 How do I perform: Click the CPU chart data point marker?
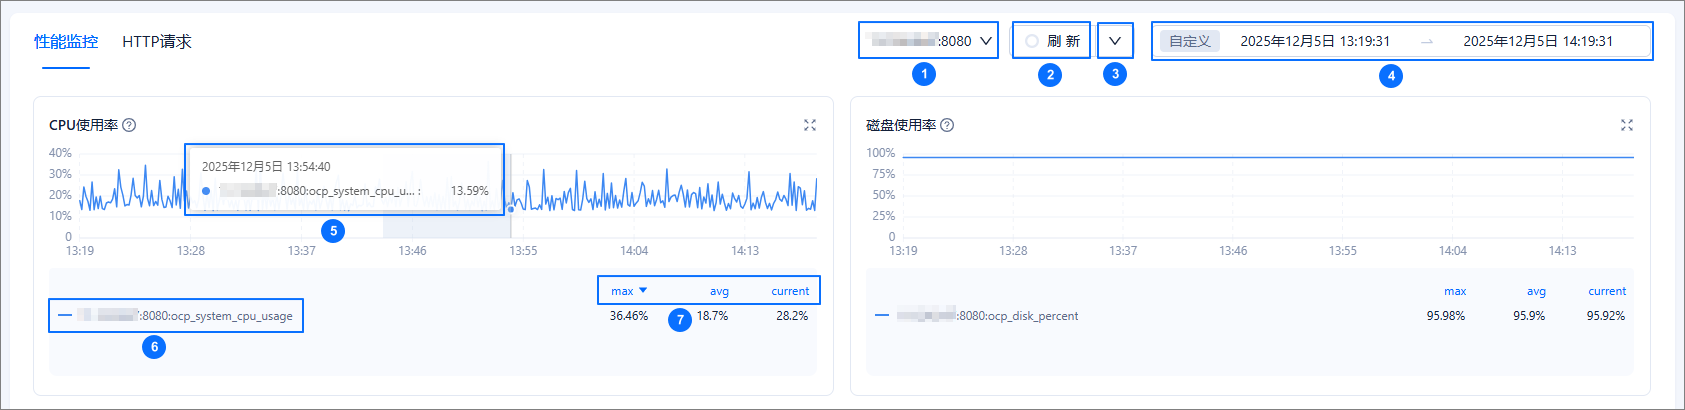coord(511,209)
